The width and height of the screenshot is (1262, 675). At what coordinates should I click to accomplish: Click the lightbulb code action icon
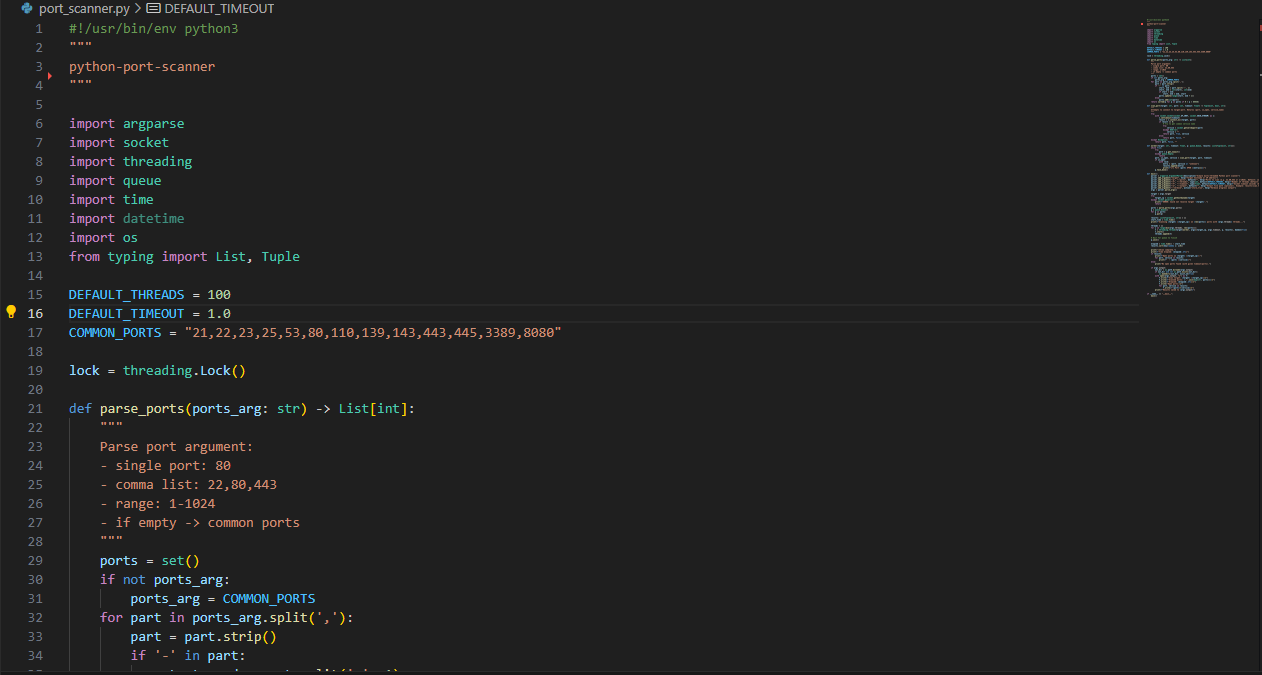[x=12, y=313]
